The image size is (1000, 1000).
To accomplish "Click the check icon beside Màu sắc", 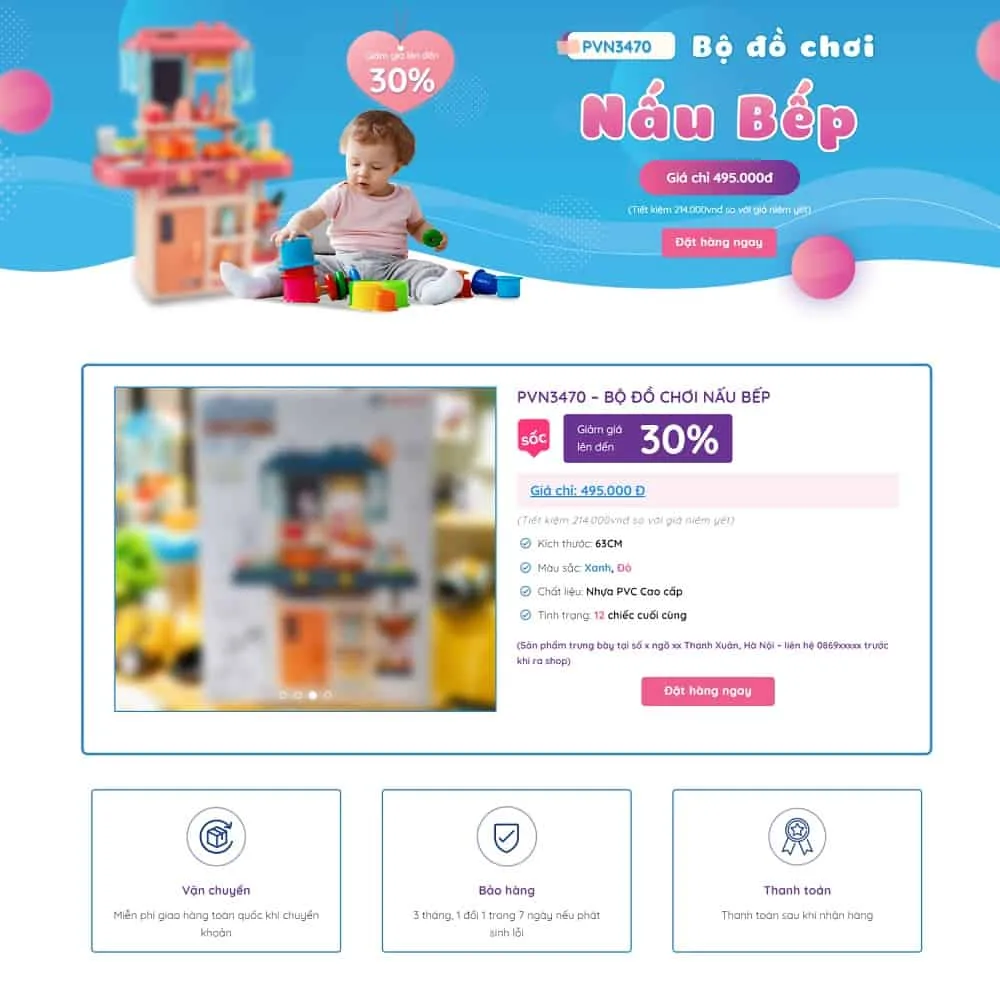I will coord(525,568).
